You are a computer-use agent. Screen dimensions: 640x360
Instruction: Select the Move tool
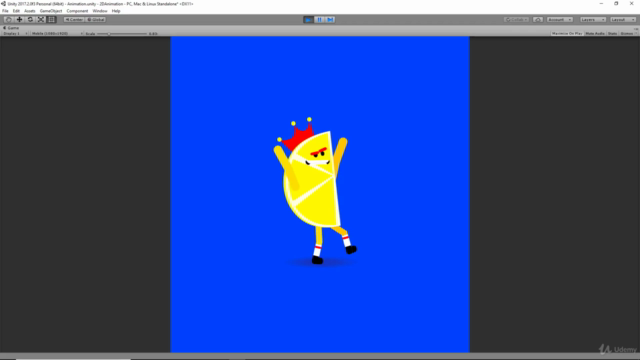[x=19, y=20]
